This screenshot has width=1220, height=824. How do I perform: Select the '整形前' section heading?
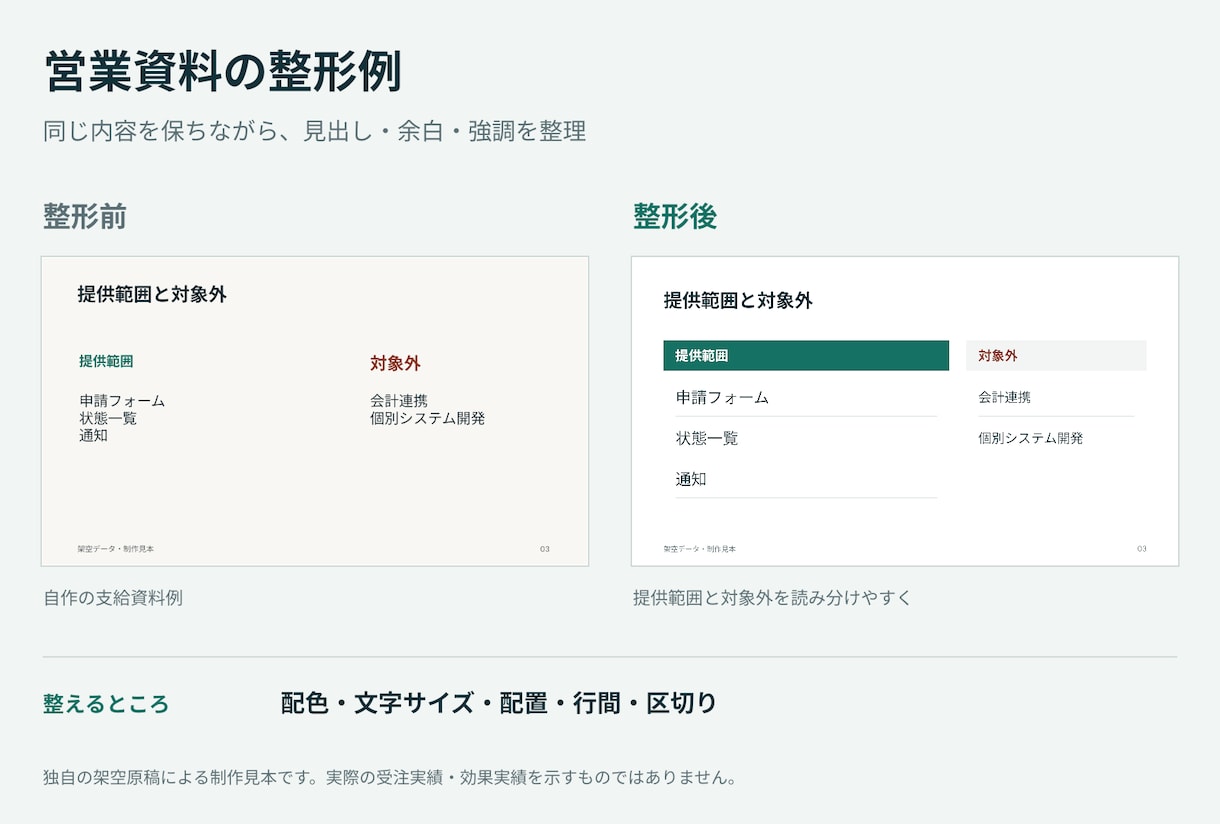85,216
